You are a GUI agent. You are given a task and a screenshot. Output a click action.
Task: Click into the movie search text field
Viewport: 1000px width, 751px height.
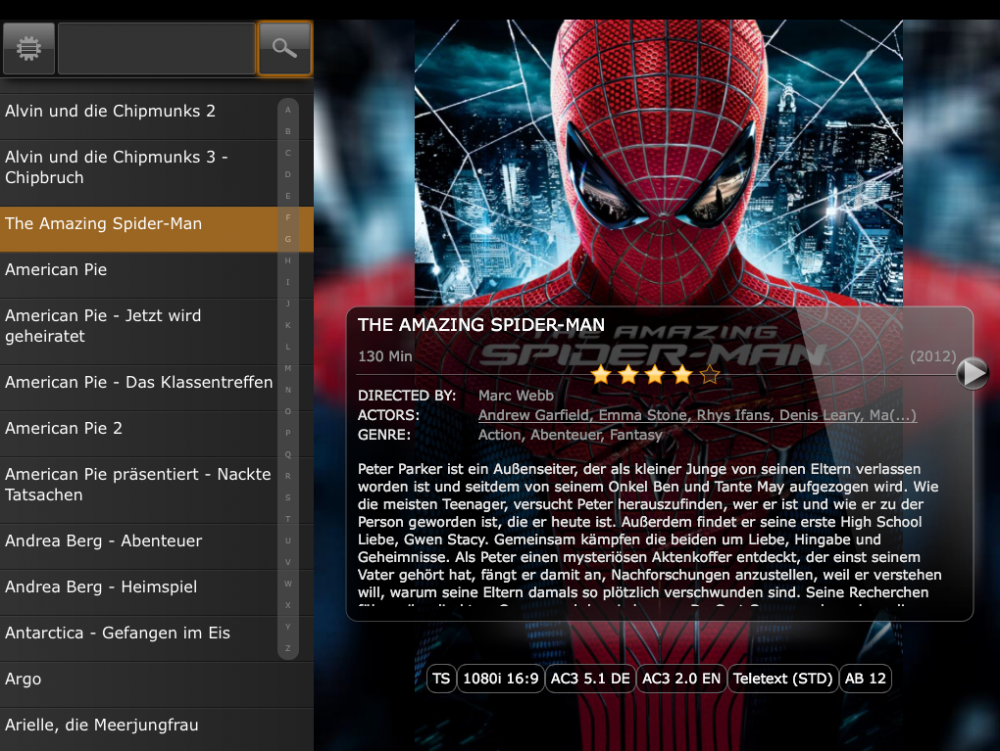(x=156, y=49)
